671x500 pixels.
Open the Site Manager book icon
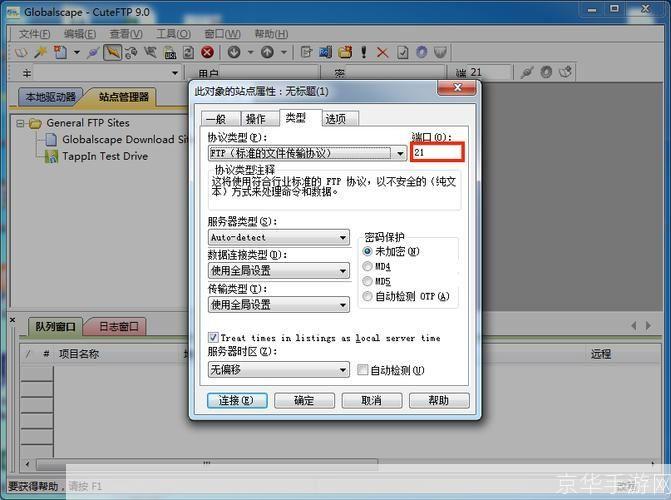[x=21, y=53]
